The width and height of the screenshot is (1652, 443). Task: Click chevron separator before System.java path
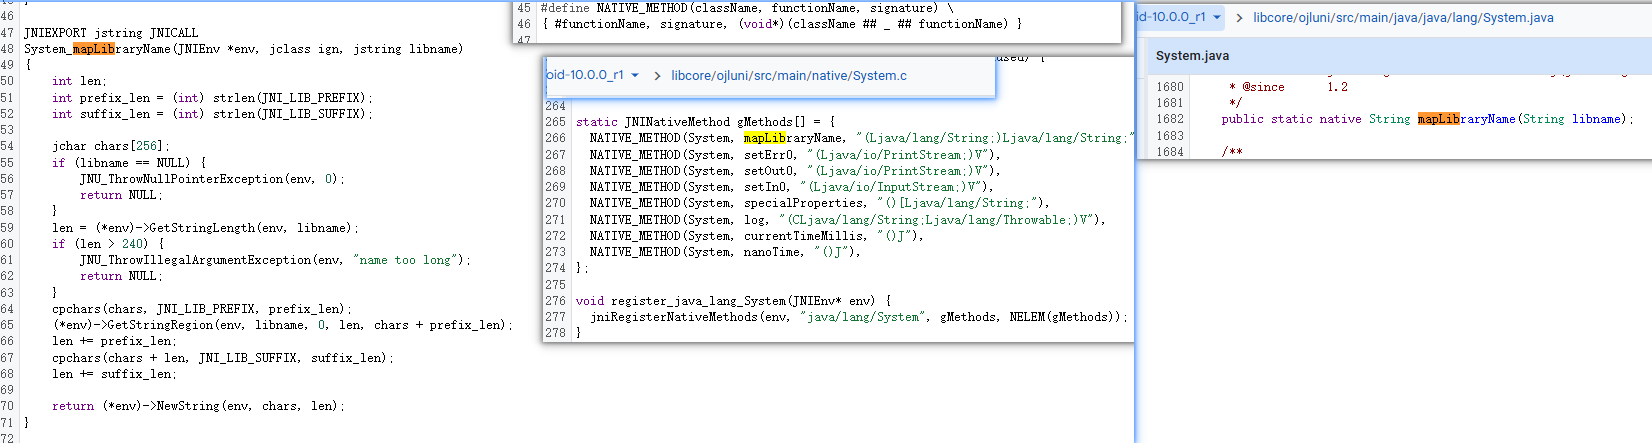1239,18
